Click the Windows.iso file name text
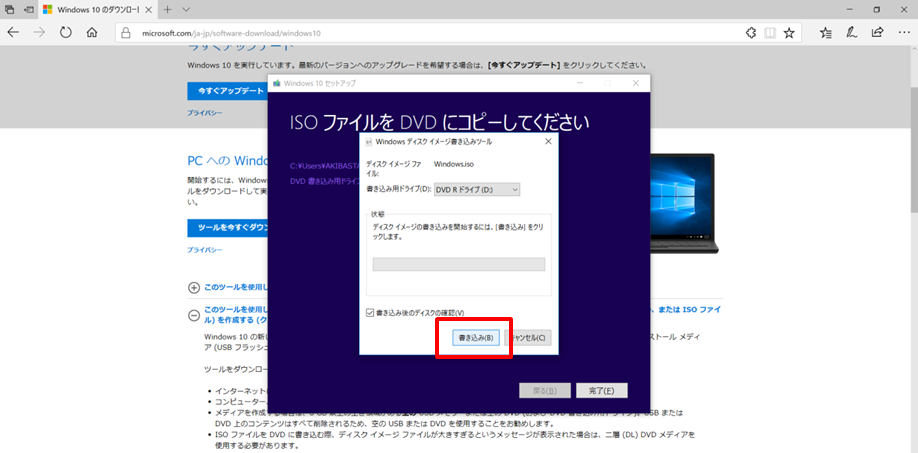This screenshot has height=453, width=918. click(454, 164)
